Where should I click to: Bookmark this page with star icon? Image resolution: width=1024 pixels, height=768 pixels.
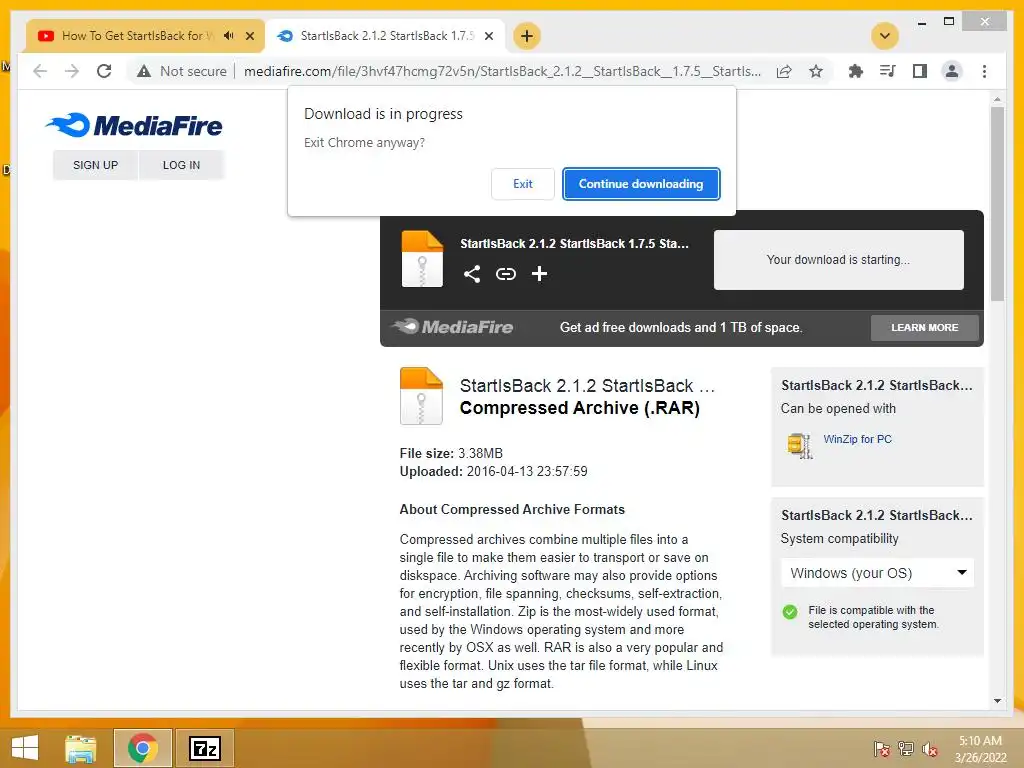coord(816,71)
